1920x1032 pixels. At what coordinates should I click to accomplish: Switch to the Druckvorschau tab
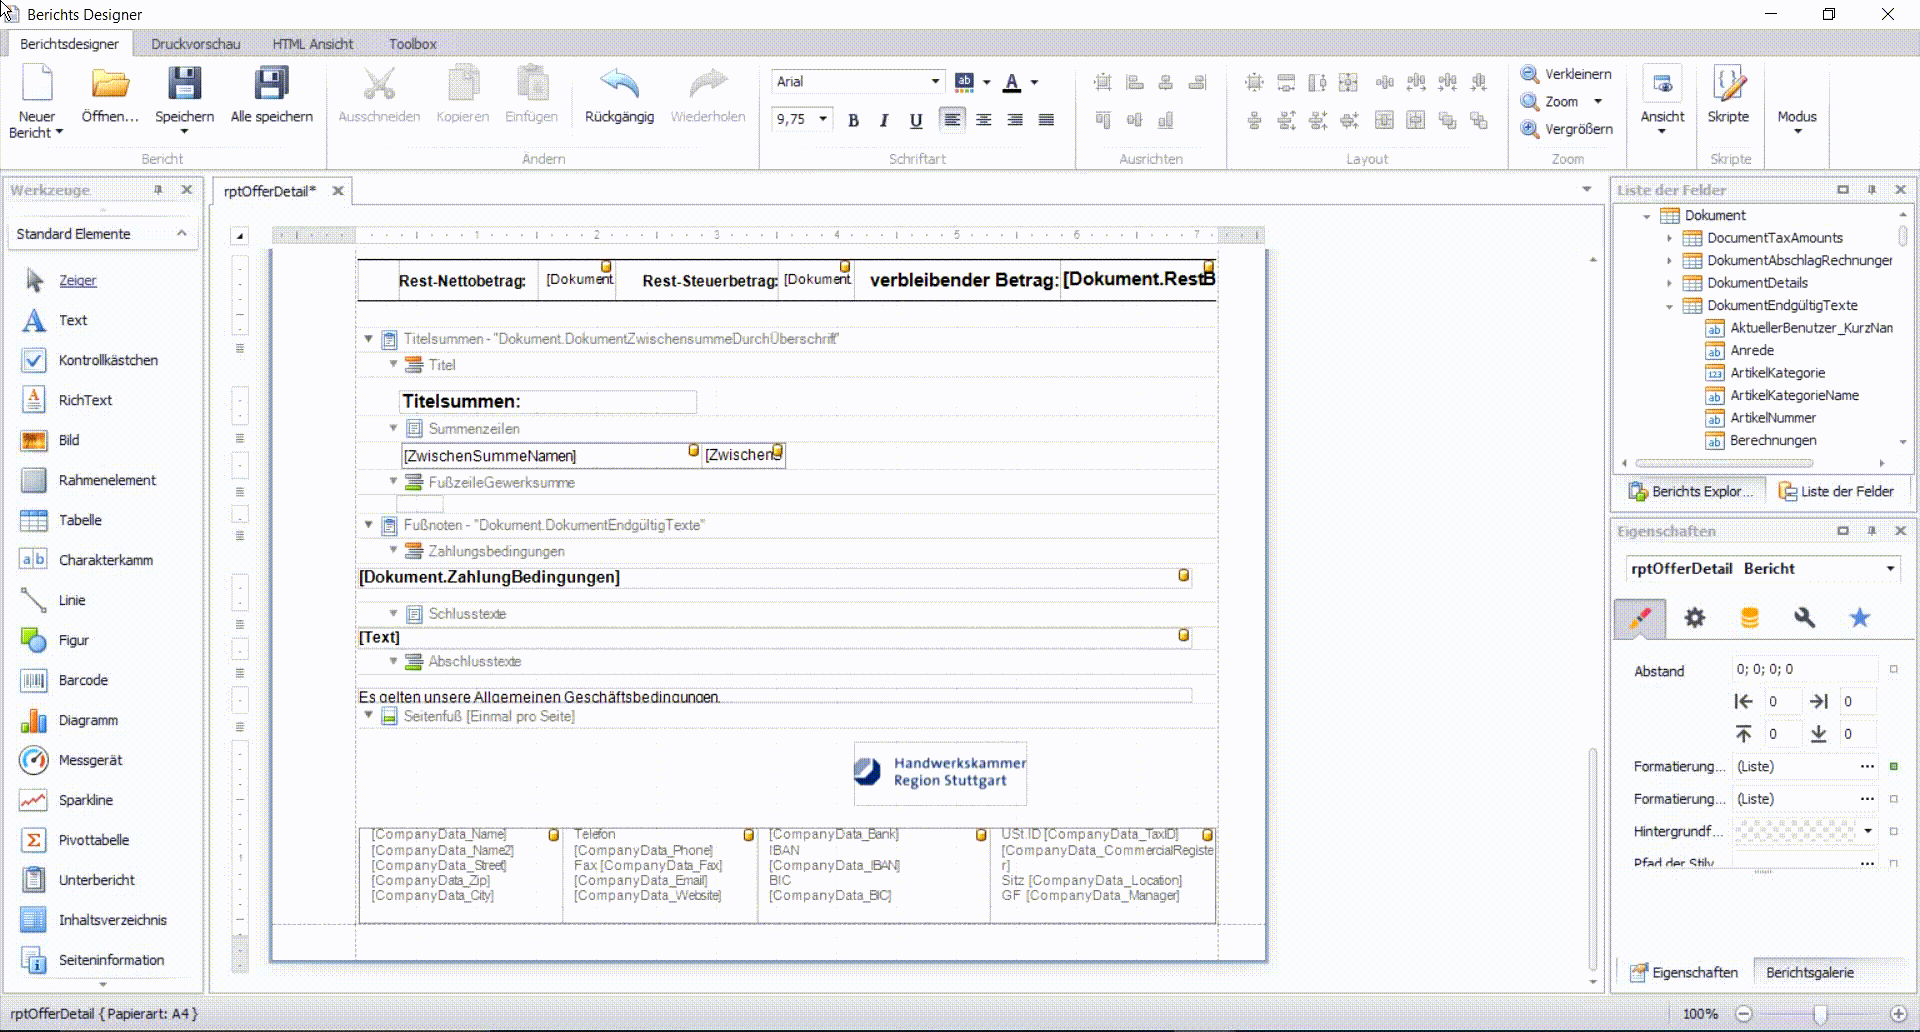[195, 44]
